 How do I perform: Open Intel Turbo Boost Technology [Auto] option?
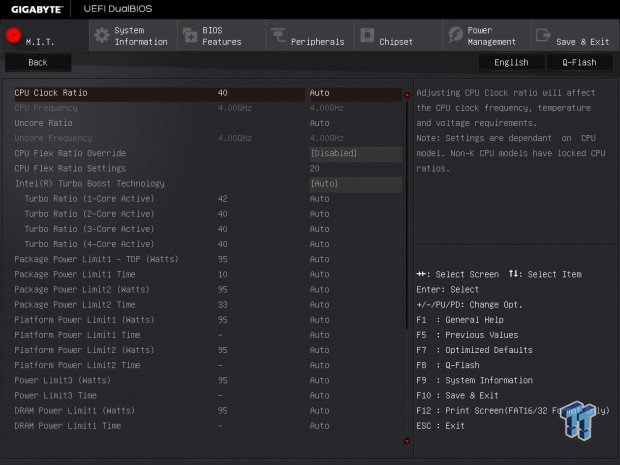[356, 184]
